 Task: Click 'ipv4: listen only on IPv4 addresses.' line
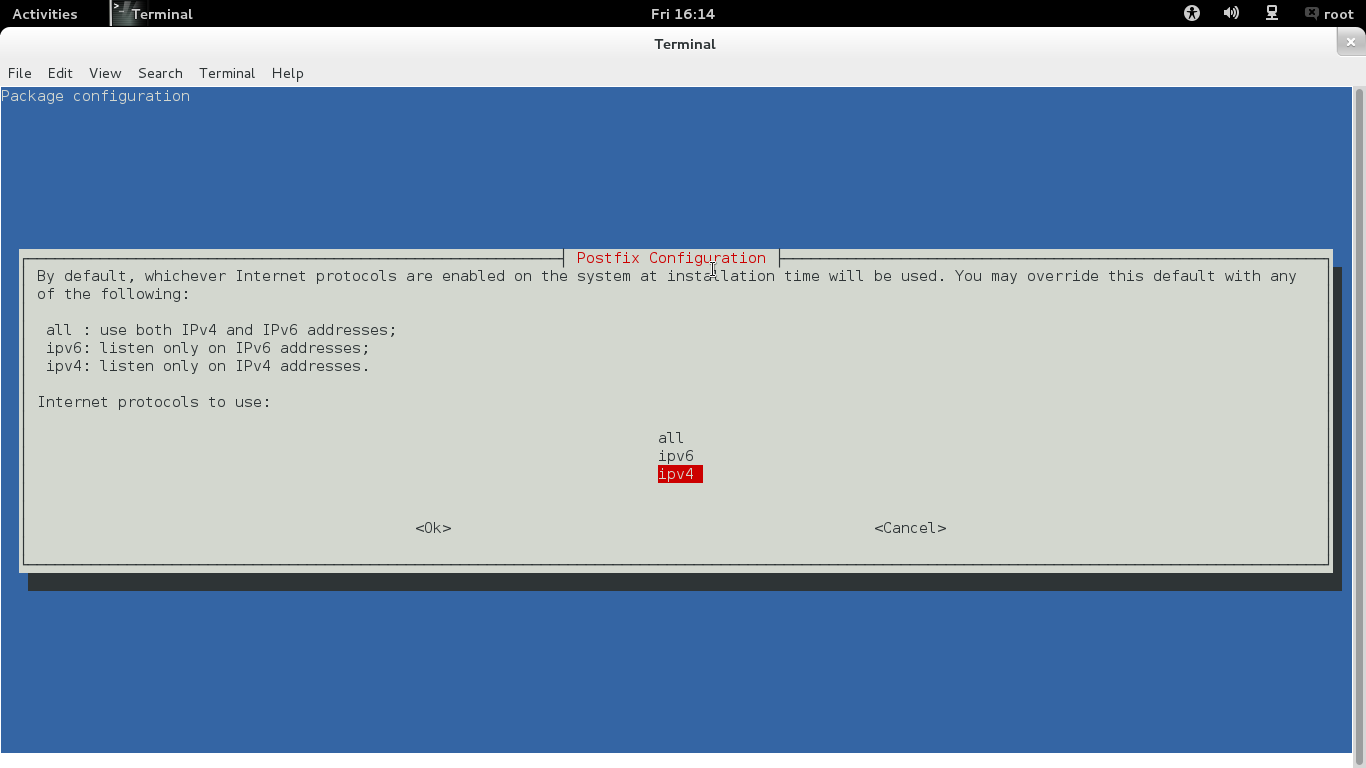point(208,366)
